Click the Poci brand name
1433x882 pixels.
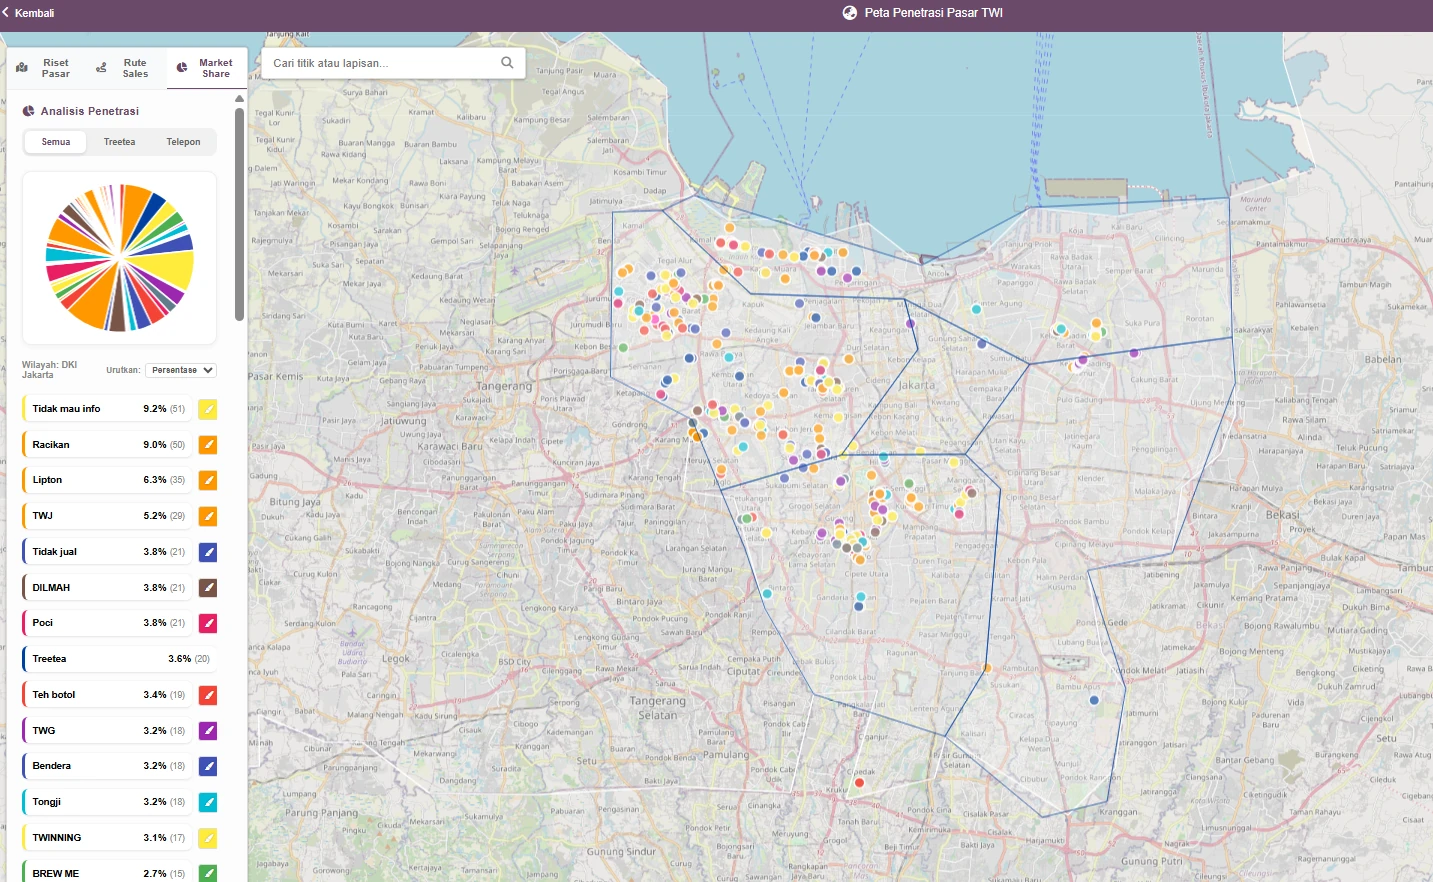pos(43,623)
